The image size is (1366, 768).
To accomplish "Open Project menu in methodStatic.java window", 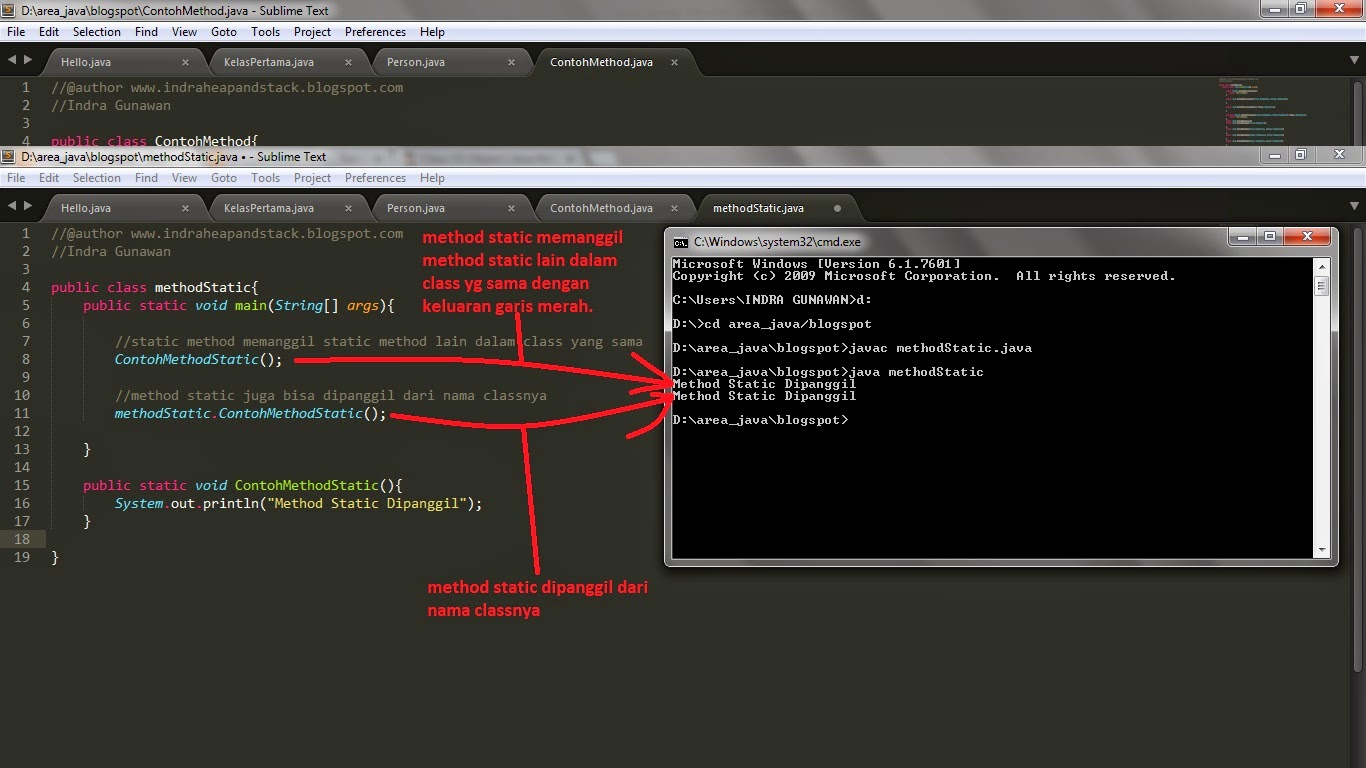I will [312, 178].
